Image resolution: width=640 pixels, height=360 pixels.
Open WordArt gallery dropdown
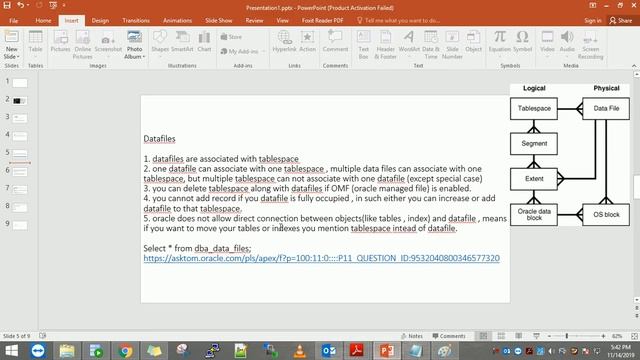pos(409,56)
